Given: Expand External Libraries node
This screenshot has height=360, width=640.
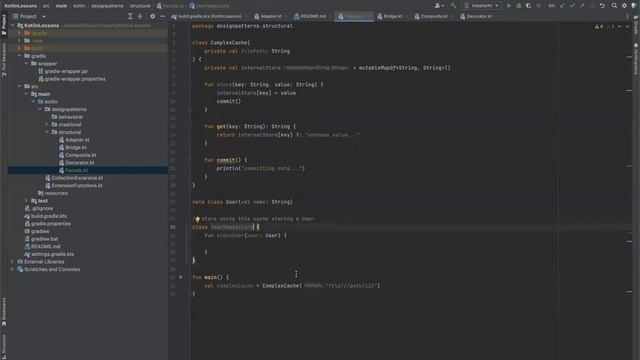Looking at the screenshot, I should 12,262.
